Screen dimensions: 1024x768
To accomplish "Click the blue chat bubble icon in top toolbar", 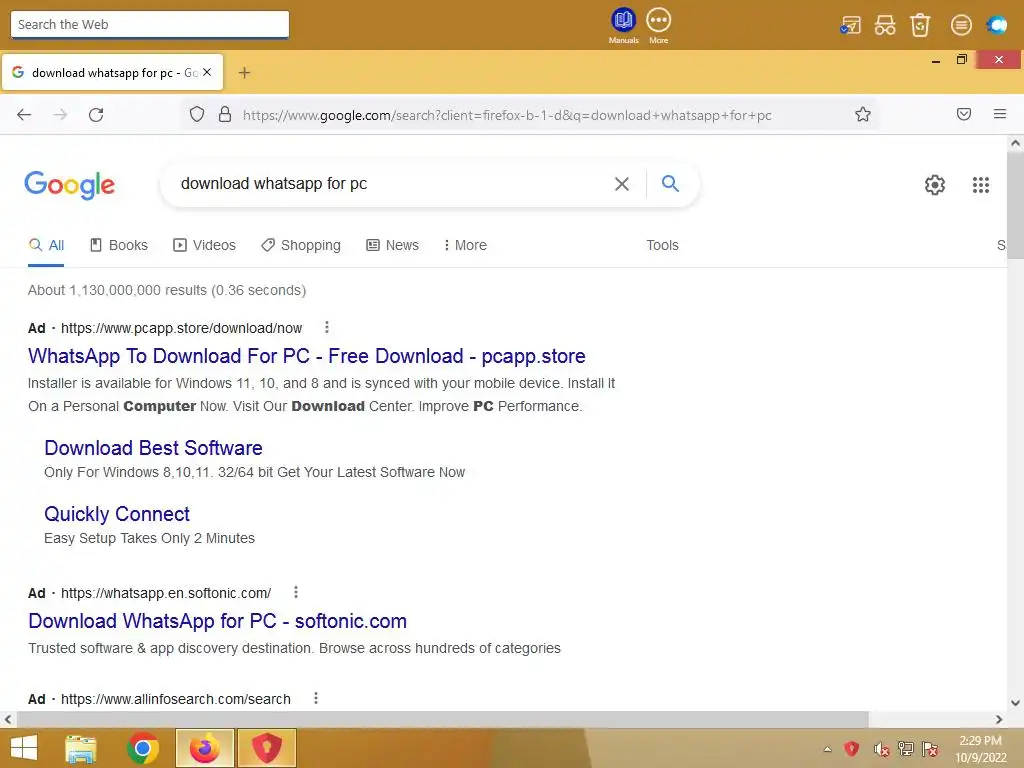I will (997, 25).
